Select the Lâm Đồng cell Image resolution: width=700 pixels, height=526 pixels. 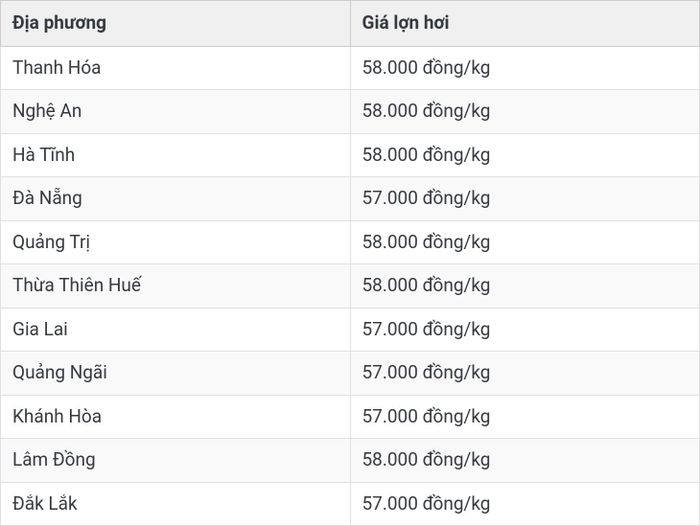(175, 460)
